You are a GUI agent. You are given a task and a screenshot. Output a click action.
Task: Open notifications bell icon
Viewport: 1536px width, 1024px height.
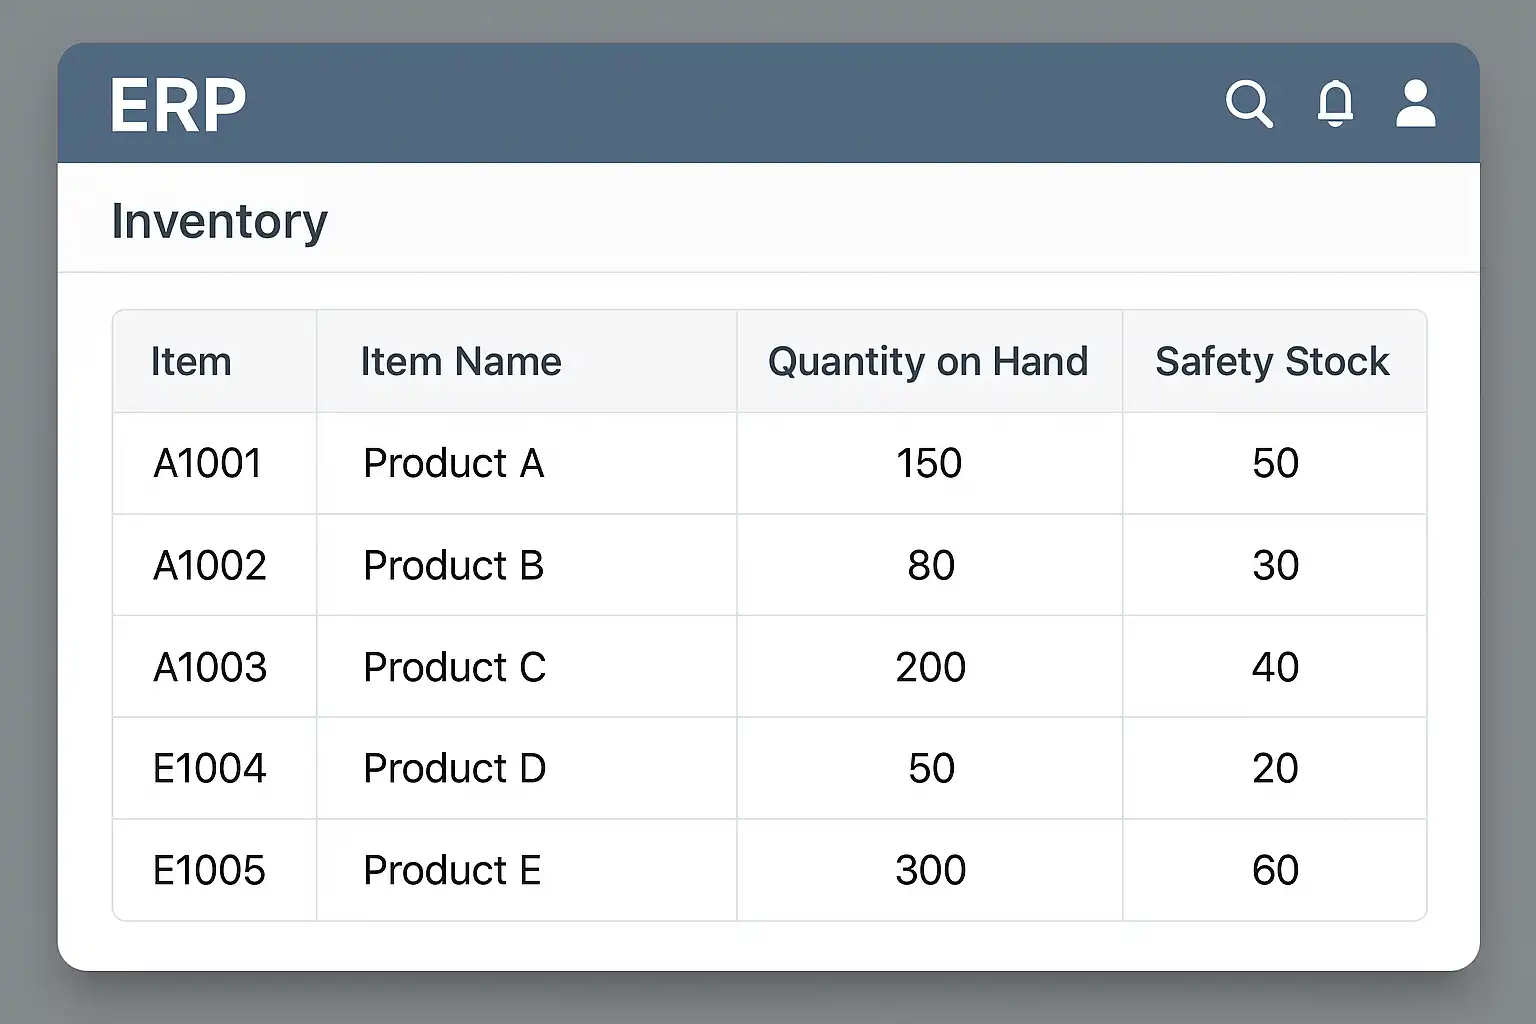point(1335,104)
